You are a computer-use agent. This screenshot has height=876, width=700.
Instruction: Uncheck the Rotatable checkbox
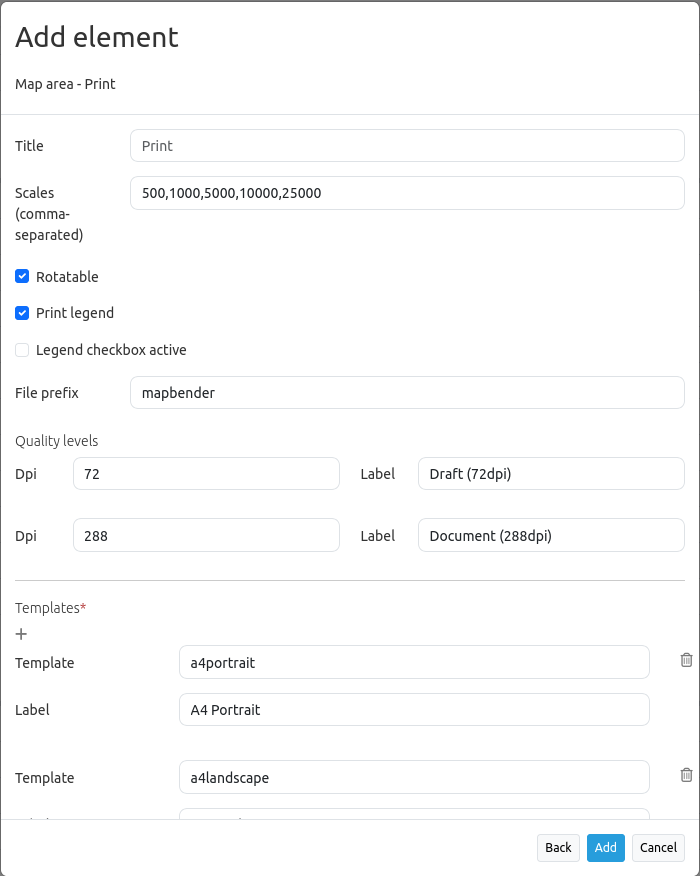22,277
